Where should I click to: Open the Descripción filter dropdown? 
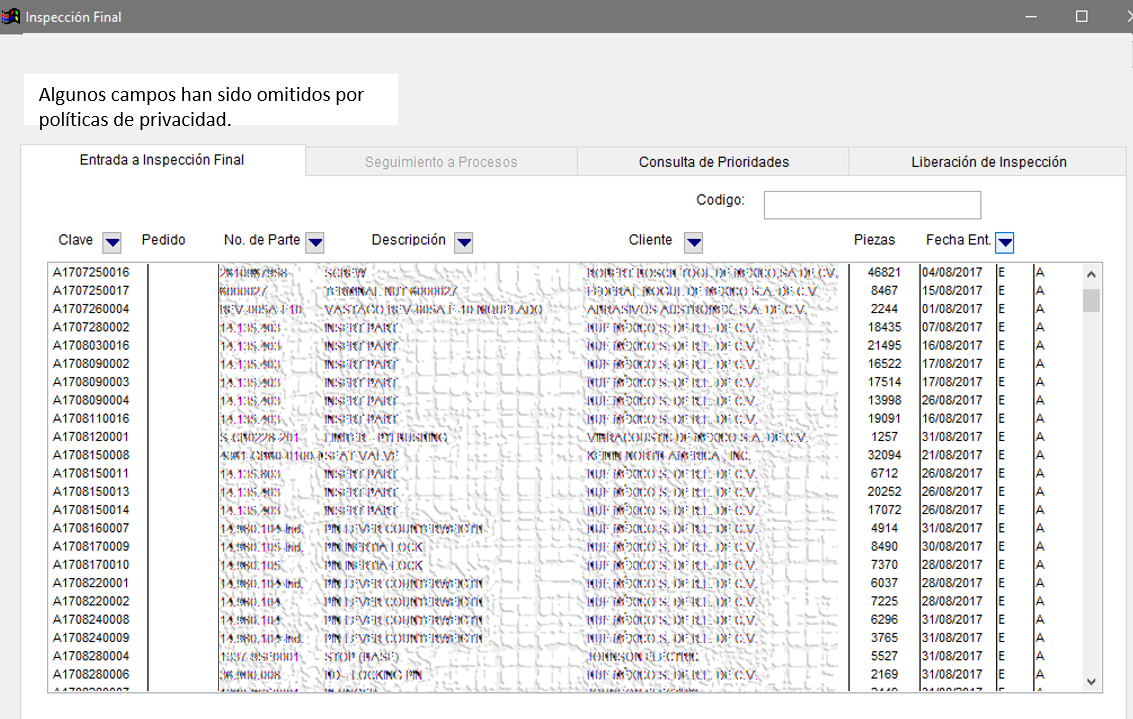tap(463, 242)
